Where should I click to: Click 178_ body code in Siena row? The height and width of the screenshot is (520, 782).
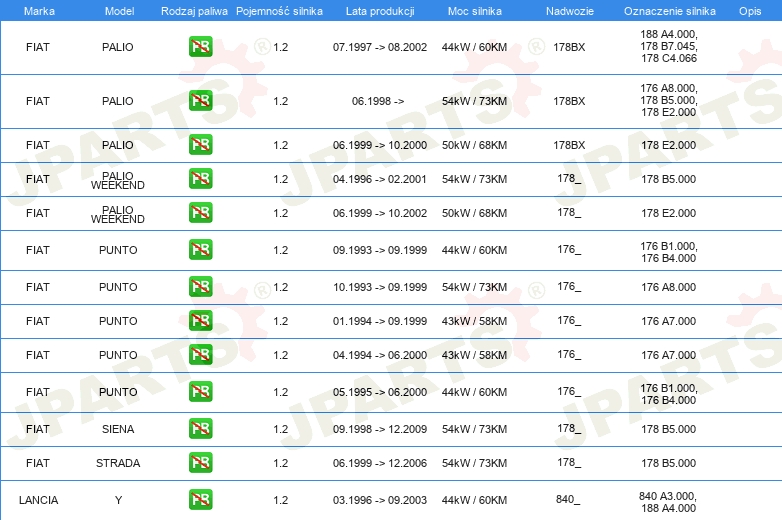click(569, 428)
